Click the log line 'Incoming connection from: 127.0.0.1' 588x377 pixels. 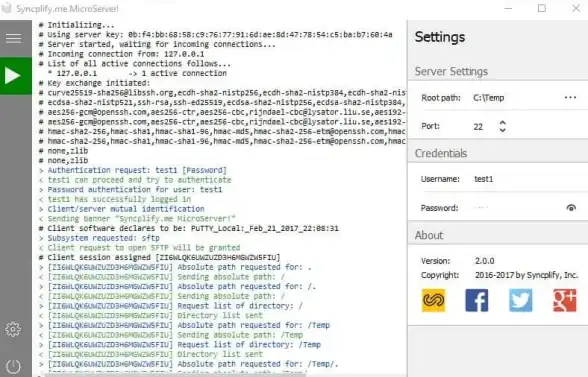122,54
